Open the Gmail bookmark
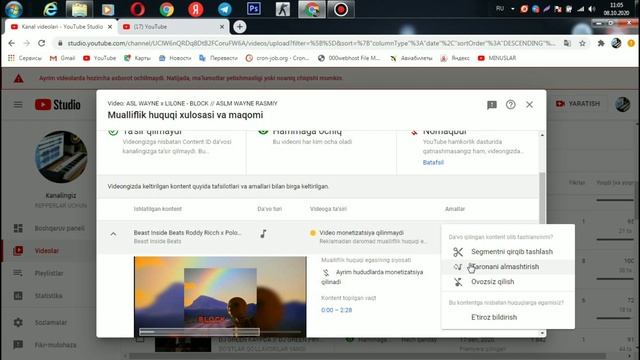 coord(62,58)
